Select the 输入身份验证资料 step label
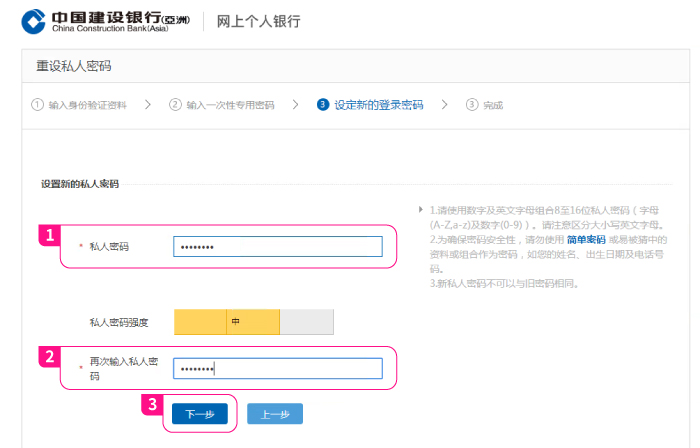This screenshot has height=448, width=700. (88, 104)
